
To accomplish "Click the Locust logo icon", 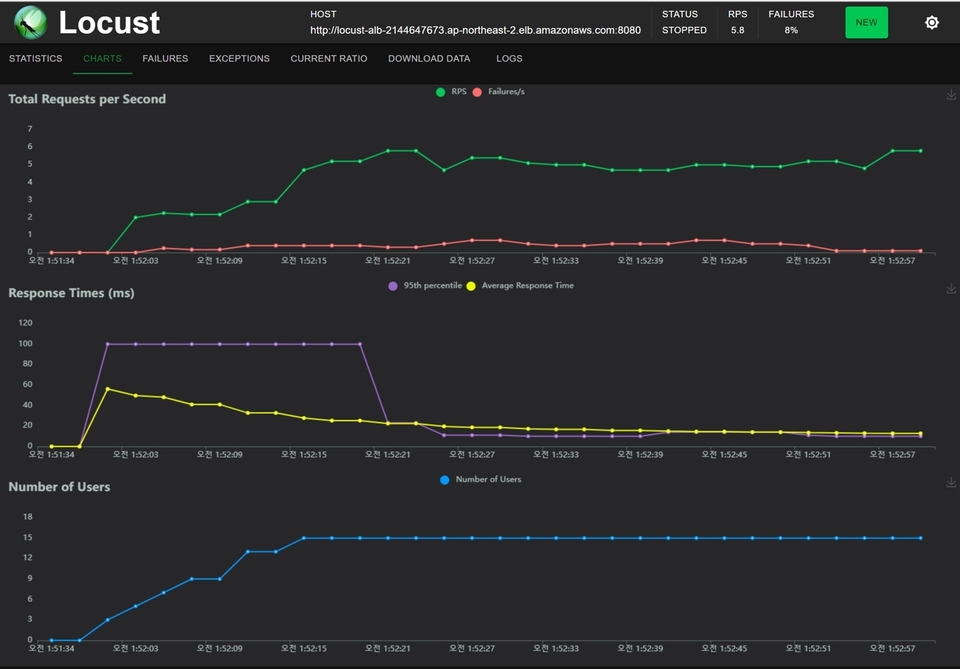I will point(31,23).
